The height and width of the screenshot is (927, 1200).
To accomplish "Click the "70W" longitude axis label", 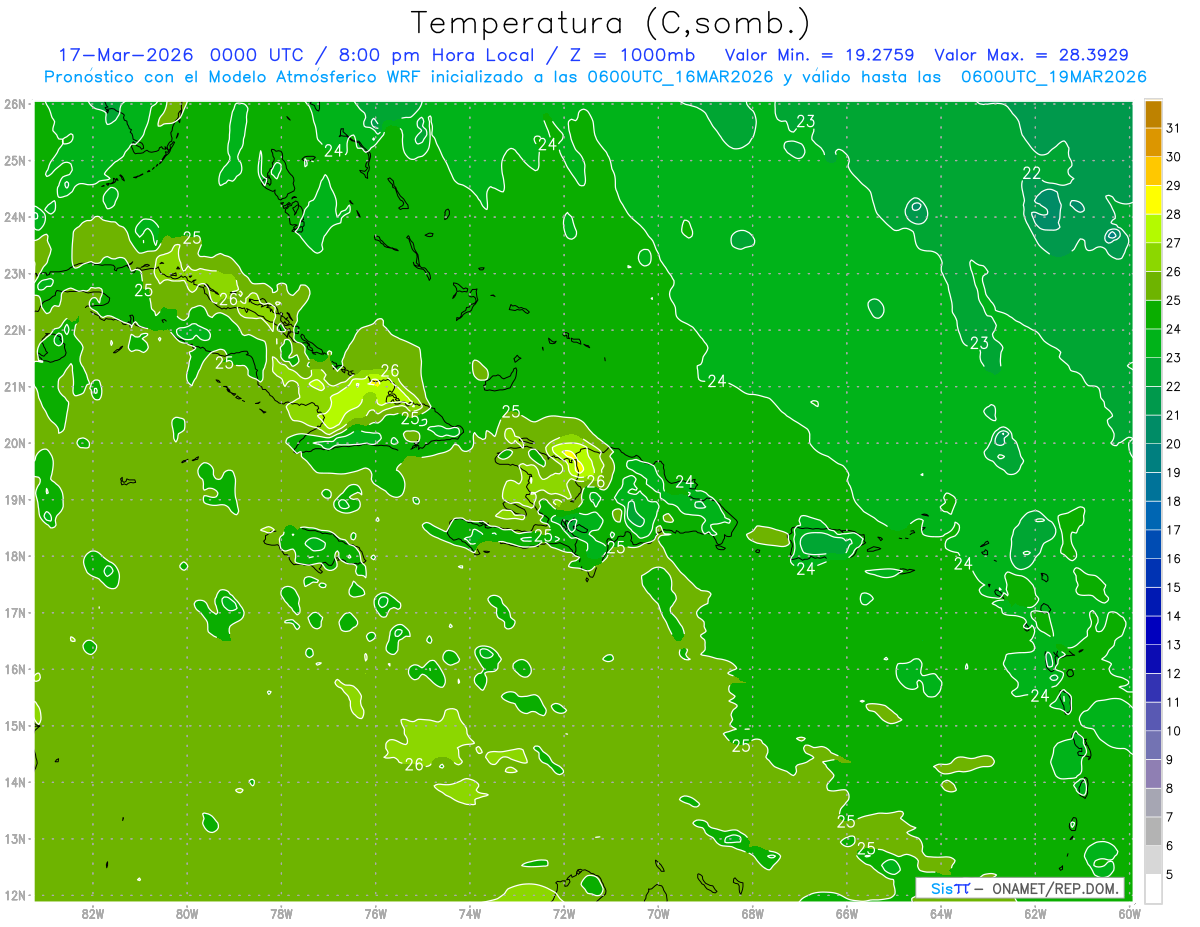I will [658, 913].
